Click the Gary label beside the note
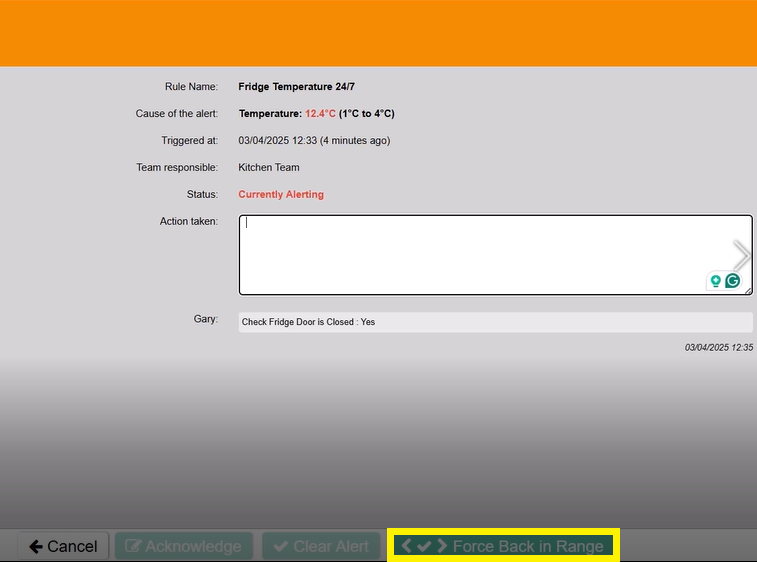This screenshot has width=757, height=562. (x=206, y=319)
